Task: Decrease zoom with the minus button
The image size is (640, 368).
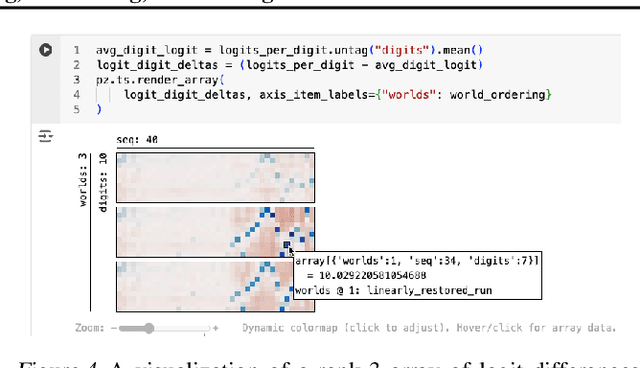Action: pos(114,328)
